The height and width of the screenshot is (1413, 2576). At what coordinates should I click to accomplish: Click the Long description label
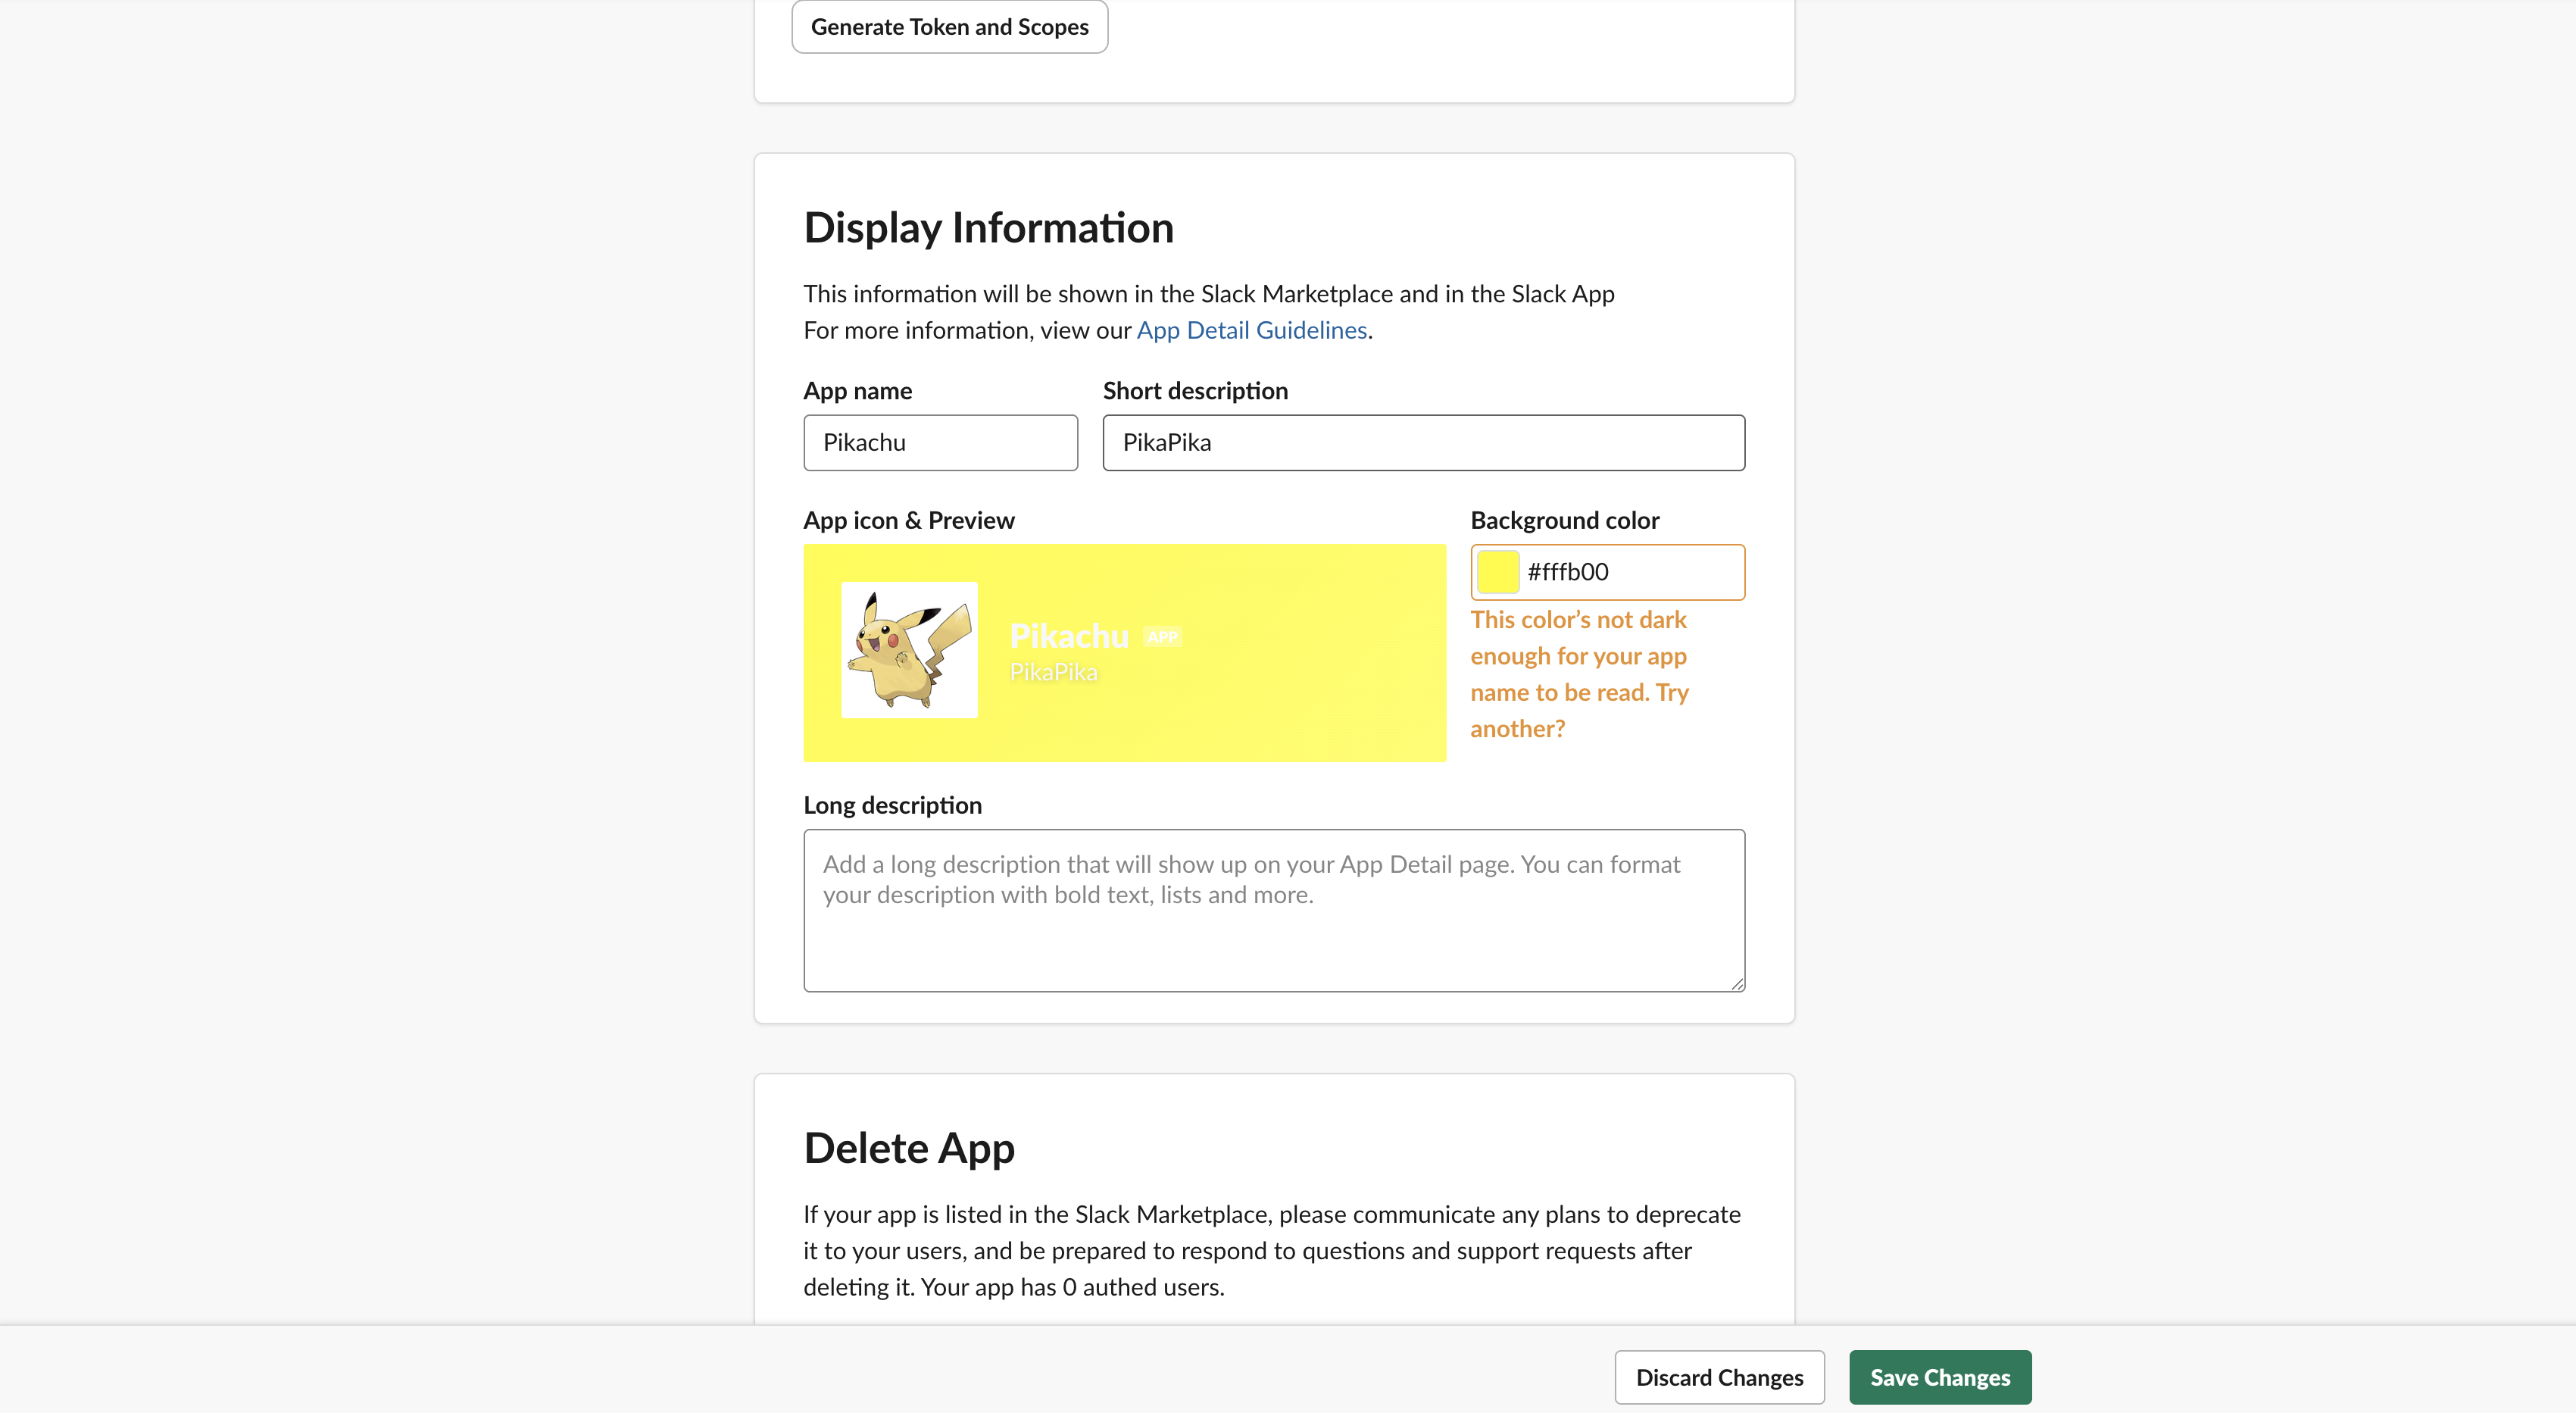point(892,805)
